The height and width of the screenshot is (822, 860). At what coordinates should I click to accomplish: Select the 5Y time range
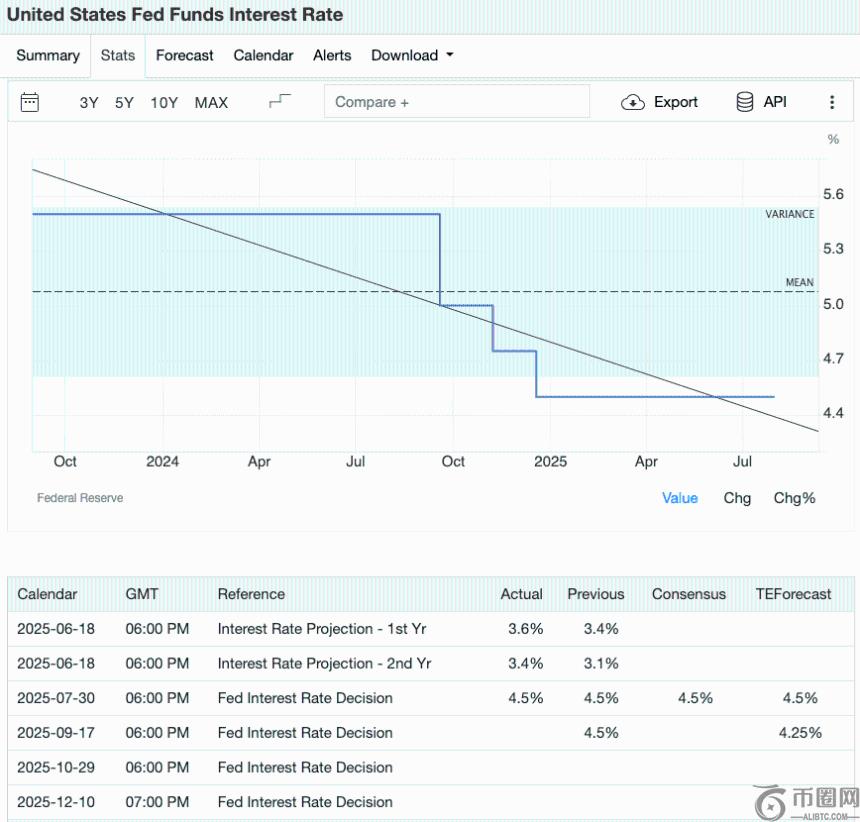pyautogui.click(x=124, y=103)
